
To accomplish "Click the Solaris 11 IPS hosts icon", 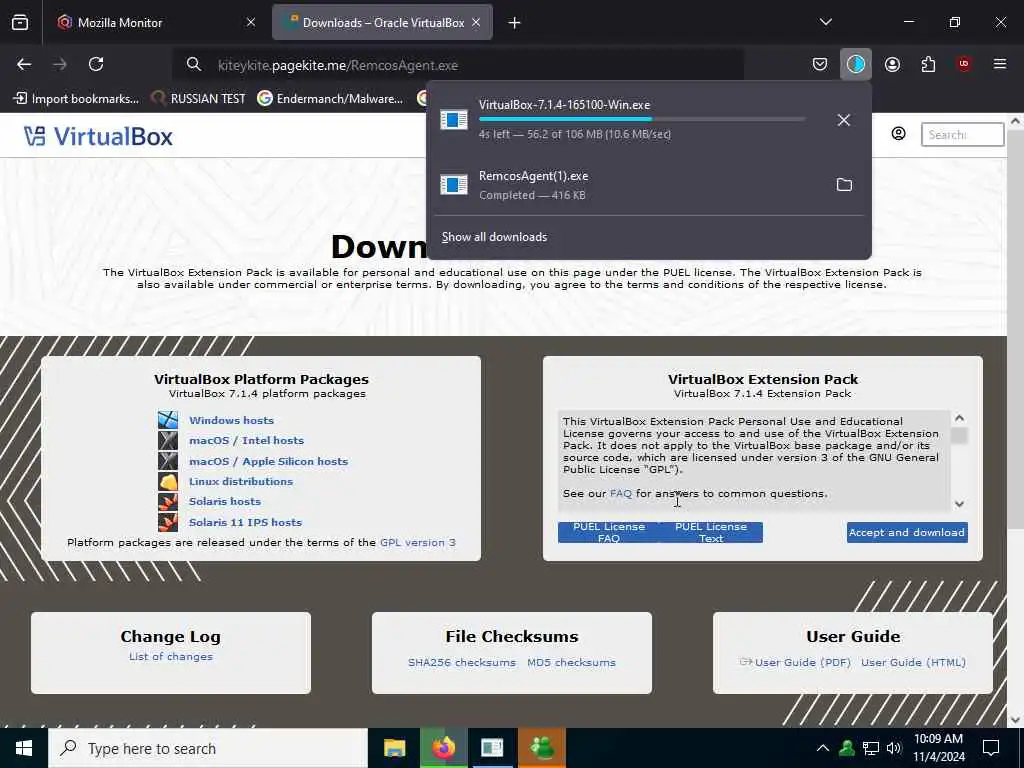I will [168, 522].
